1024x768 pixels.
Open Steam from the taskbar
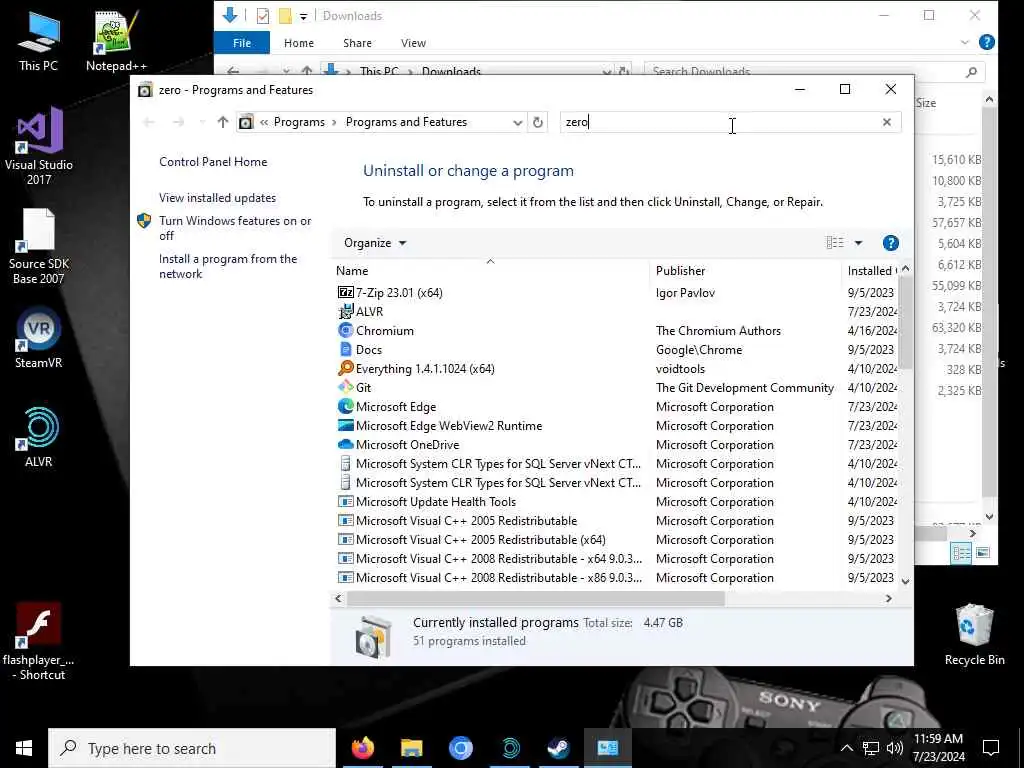[558, 748]
